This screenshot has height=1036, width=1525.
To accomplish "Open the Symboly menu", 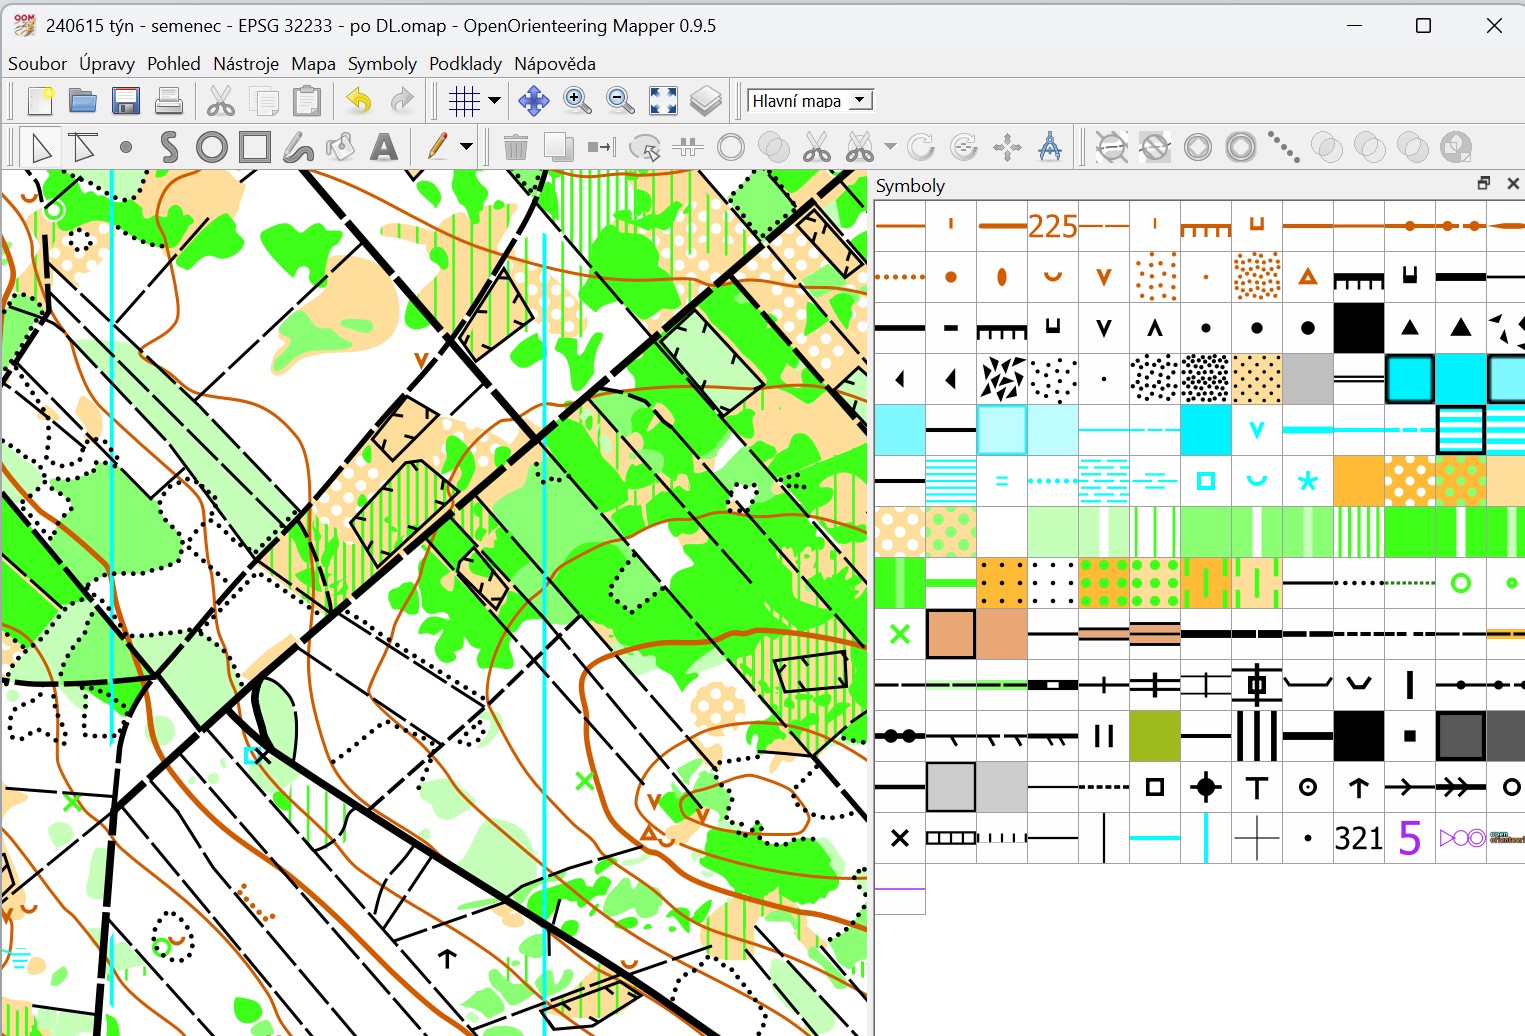I will point(382,64).
